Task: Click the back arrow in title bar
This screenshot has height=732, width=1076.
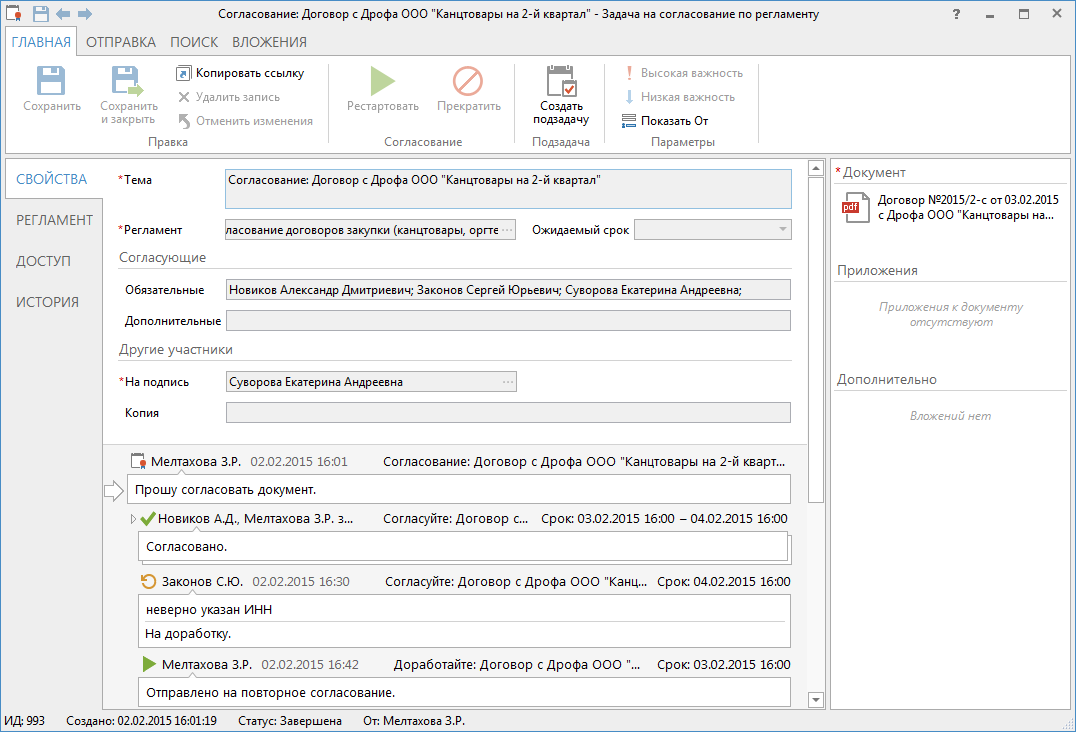Action: pos(63,14)
